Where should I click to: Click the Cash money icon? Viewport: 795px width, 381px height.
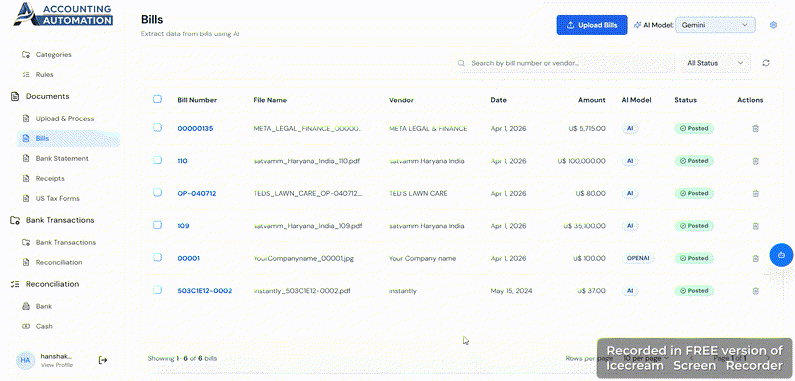[26, 326]
